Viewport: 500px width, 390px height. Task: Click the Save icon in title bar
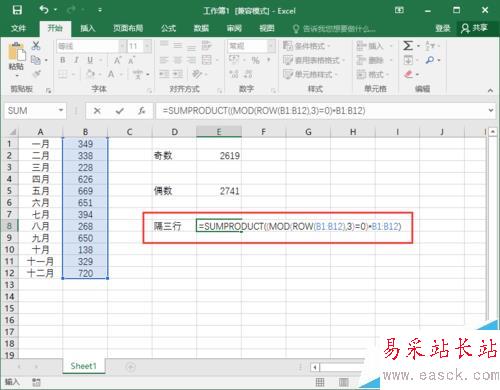[17, 10]
